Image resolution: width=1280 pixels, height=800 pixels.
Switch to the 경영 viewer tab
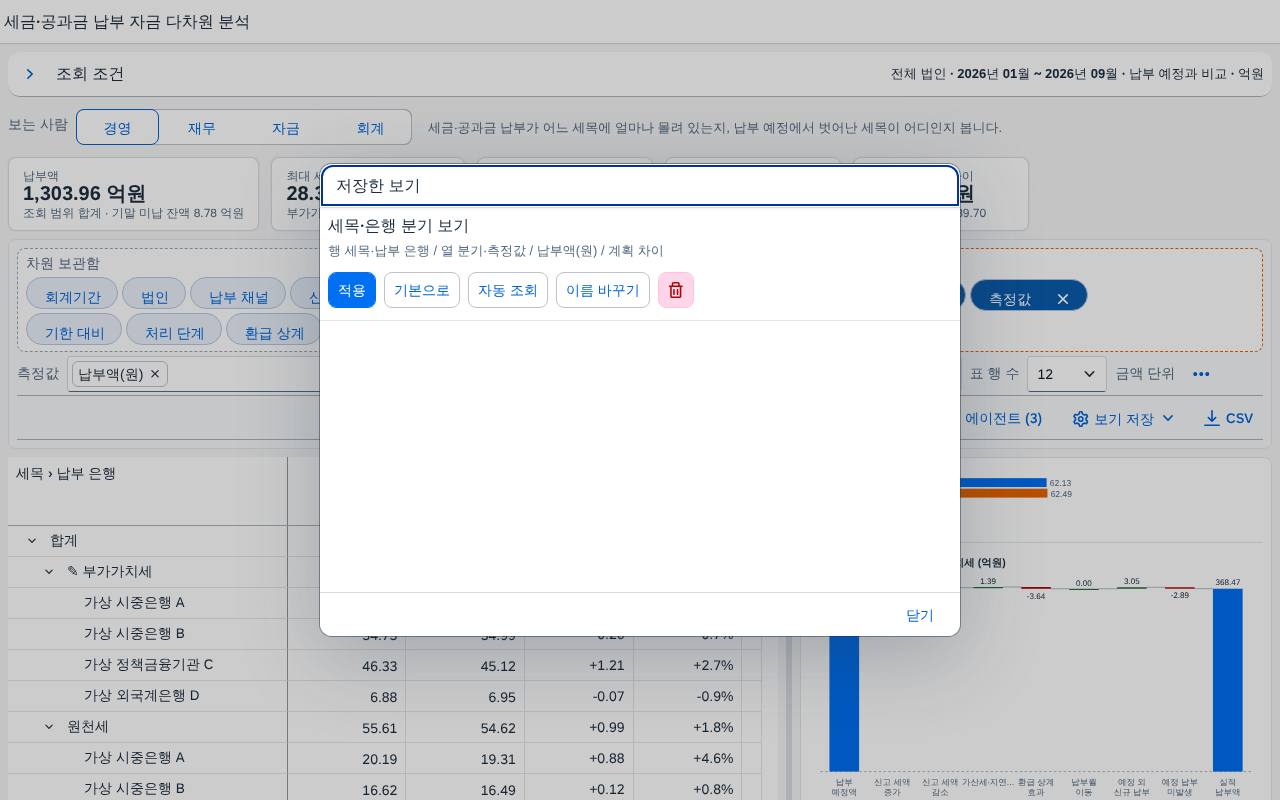(118, 127)
